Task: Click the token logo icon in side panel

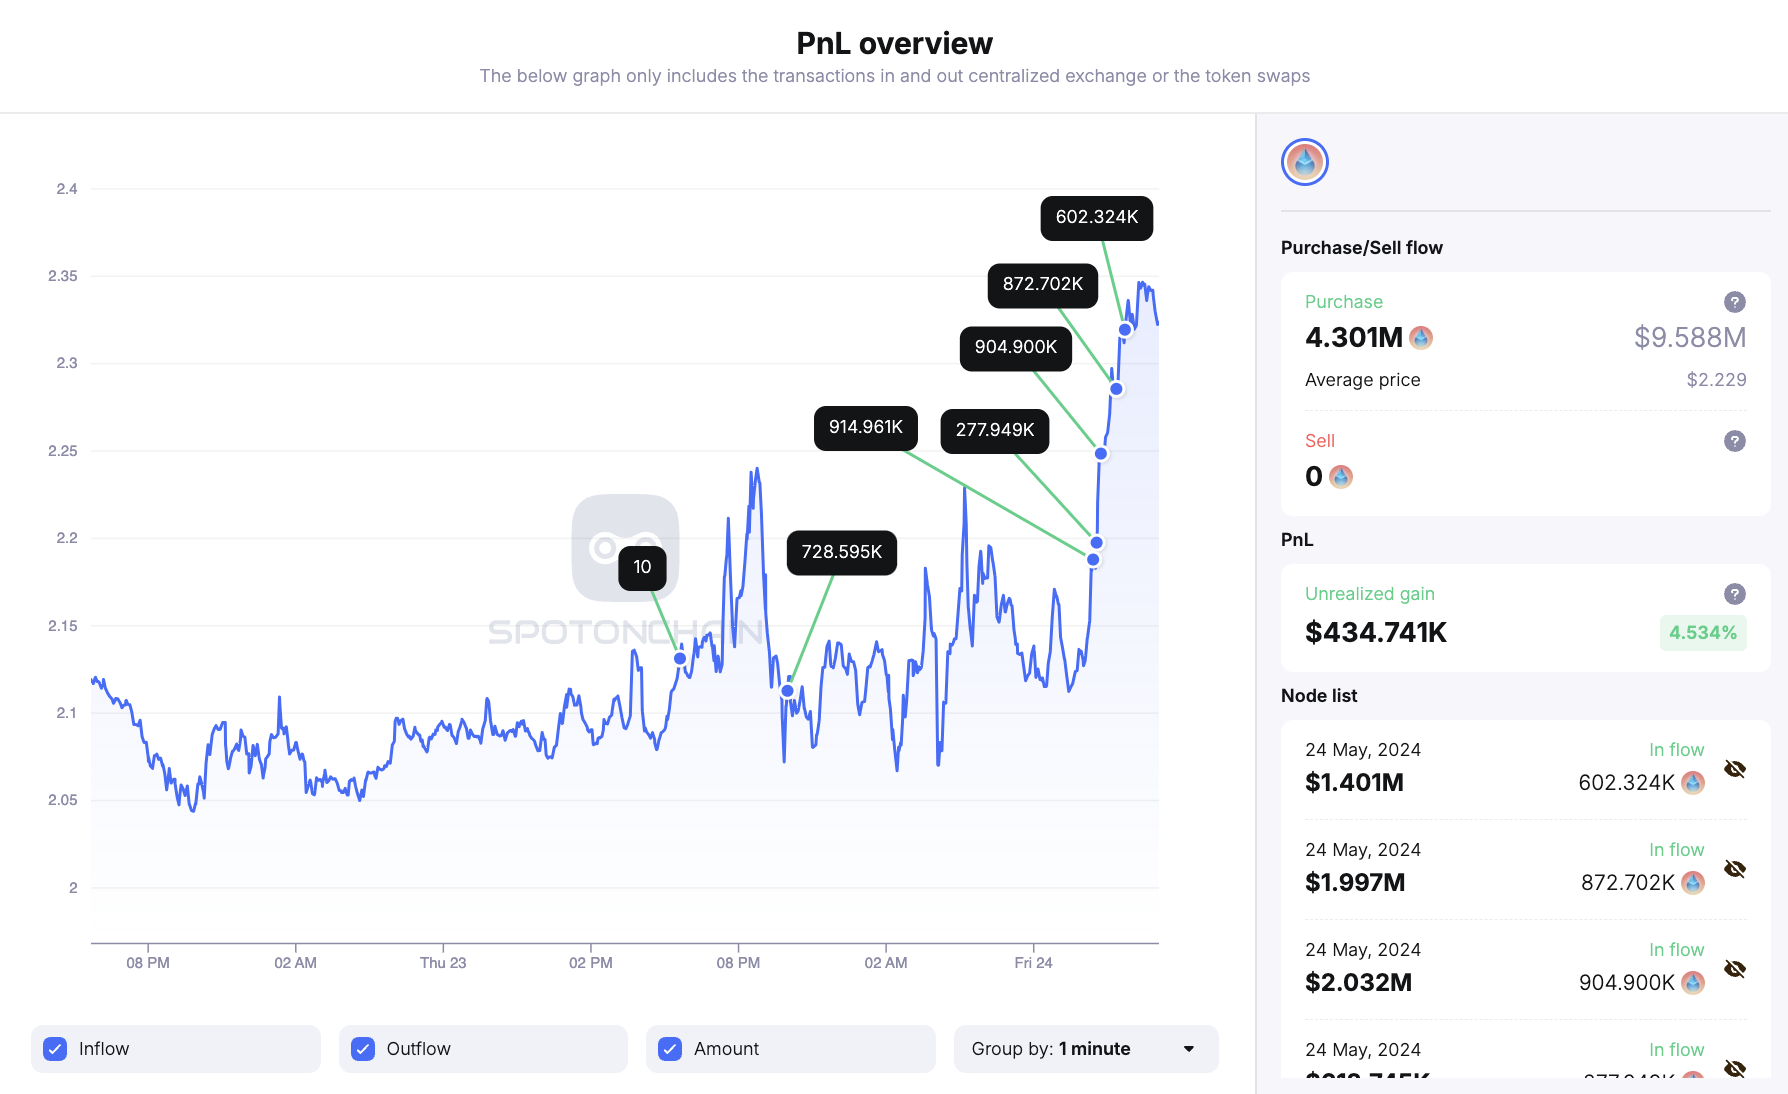Action: tap(1304, 162)
